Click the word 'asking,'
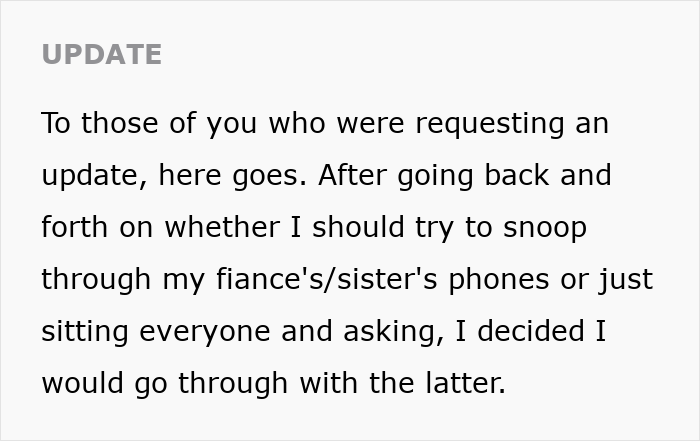 click(394, 332)
